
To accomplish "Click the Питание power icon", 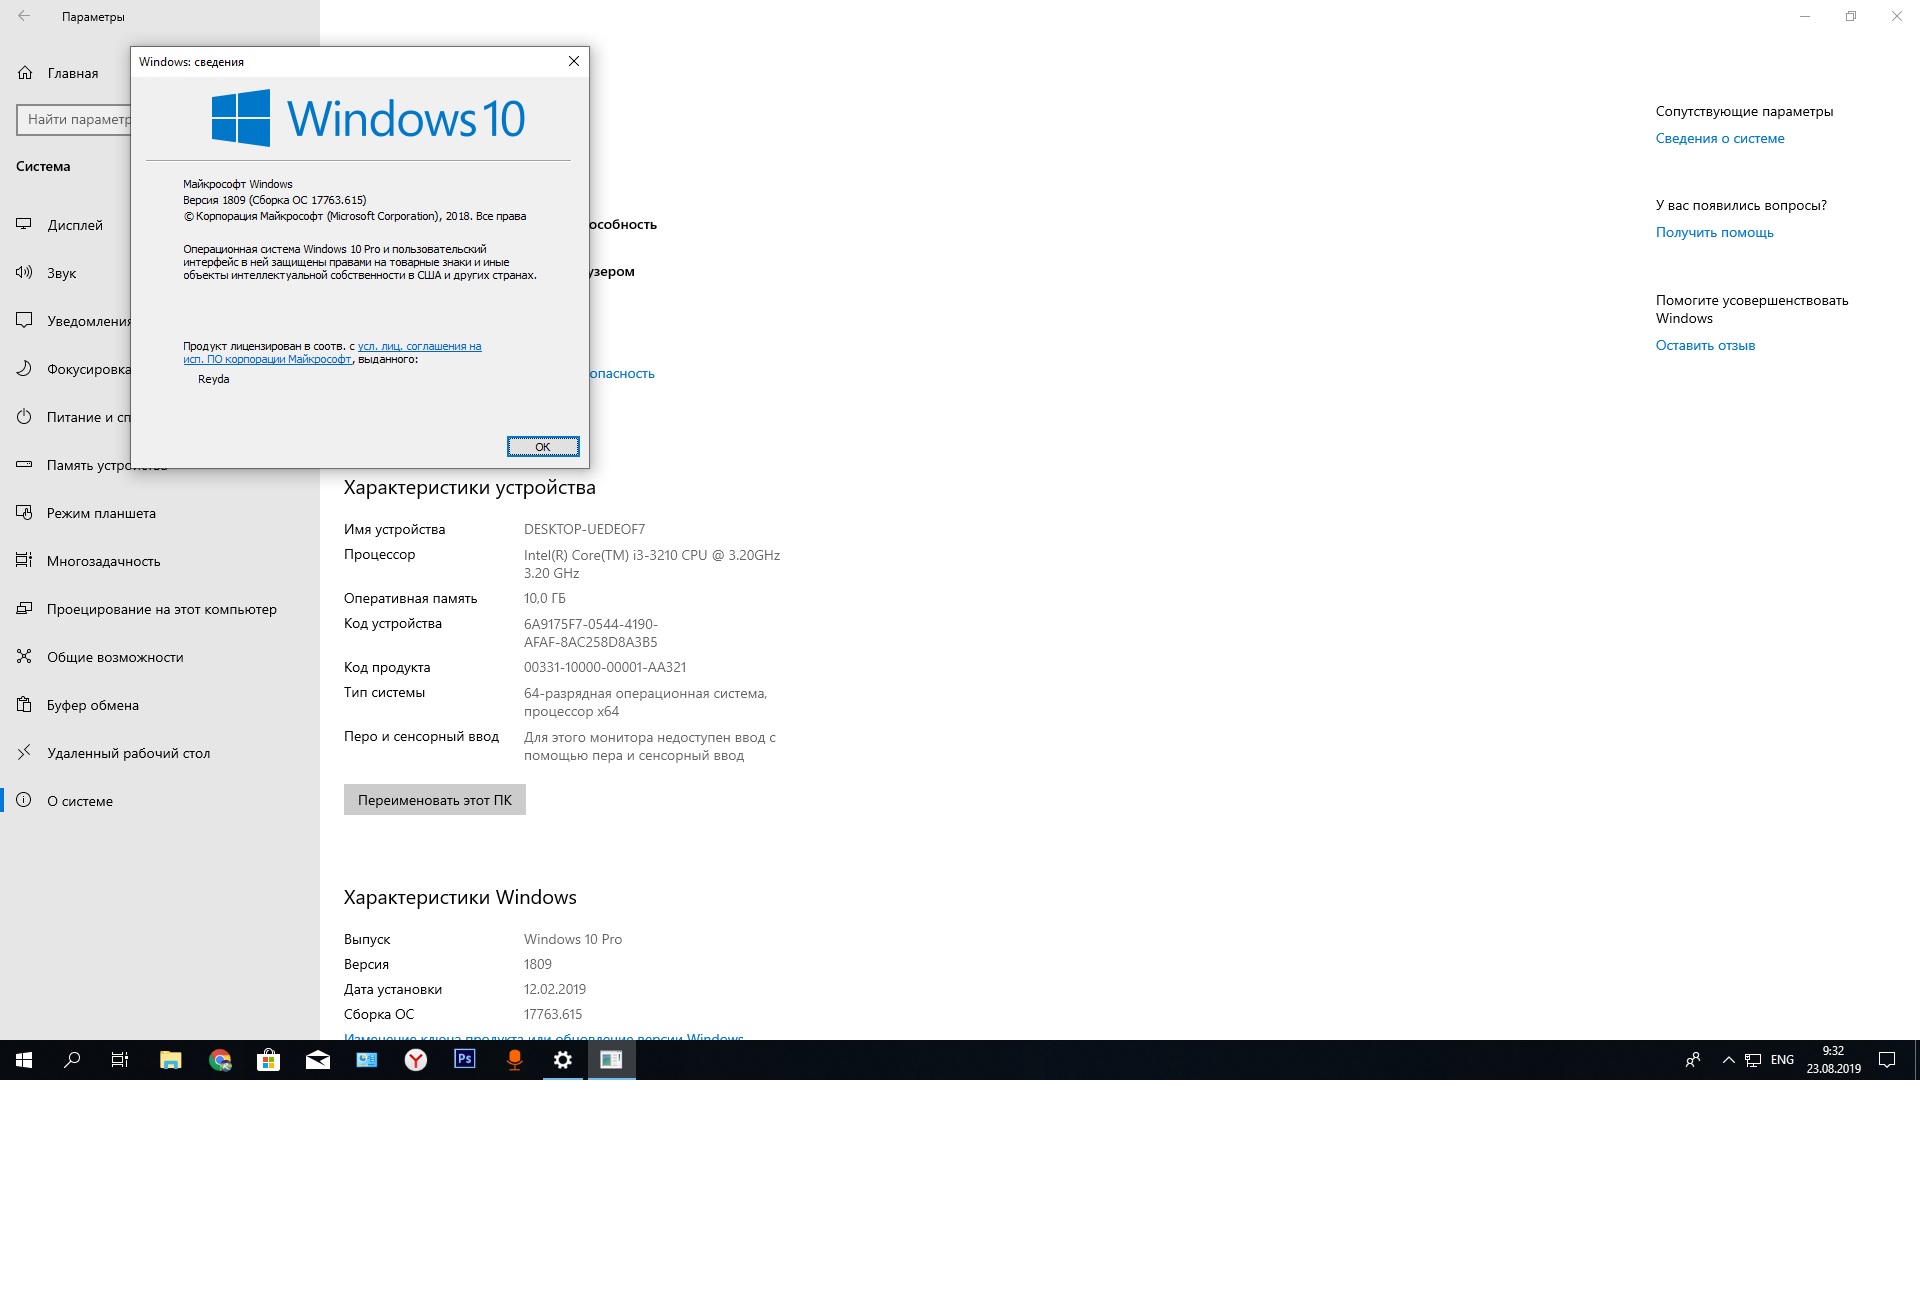I will (x=24, y=417).
